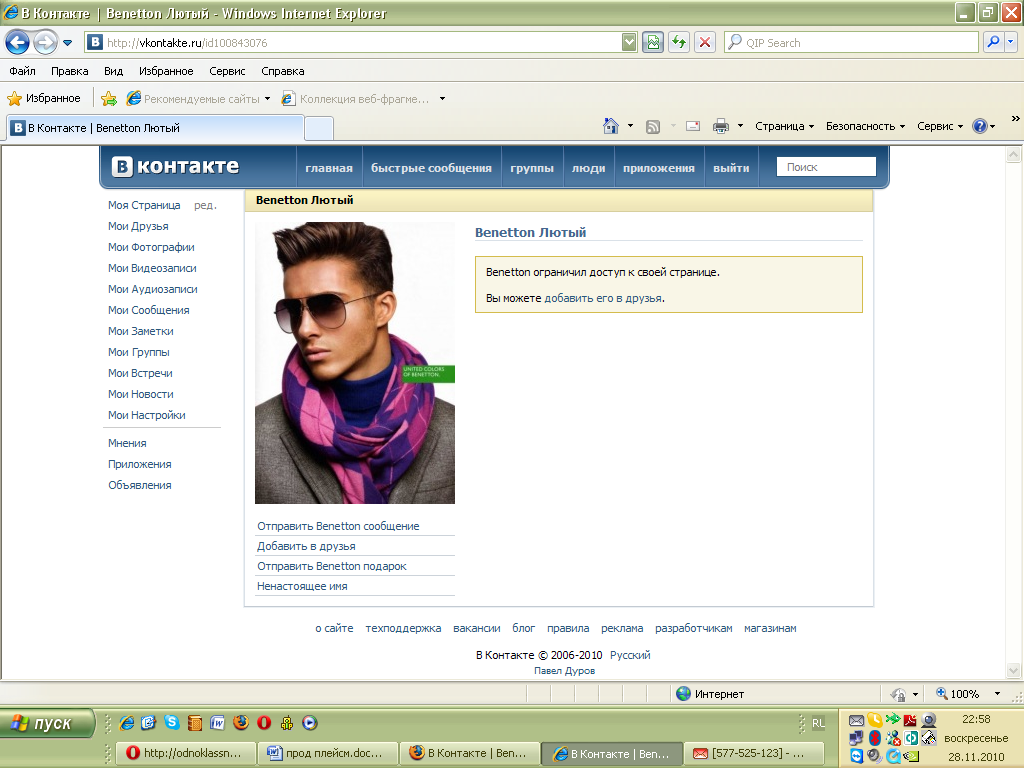Change language via Русский link
The image size is (1024, 768).
(630, 655)
